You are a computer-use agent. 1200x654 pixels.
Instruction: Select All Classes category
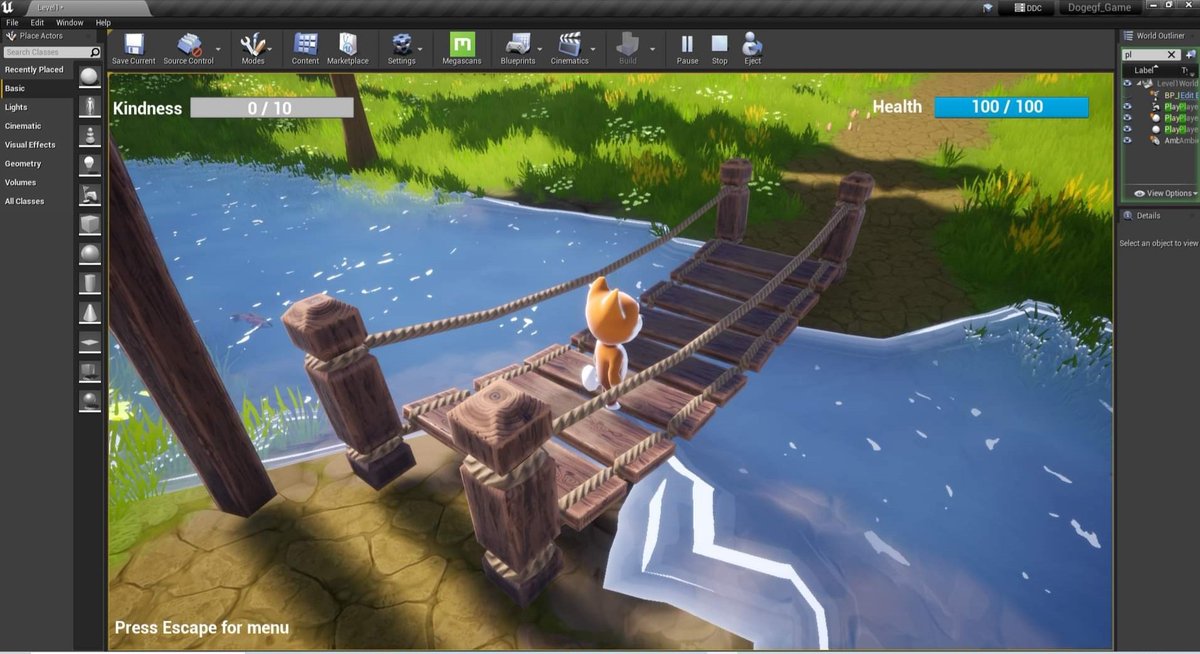pyautogui.click(x=37, y=201)
